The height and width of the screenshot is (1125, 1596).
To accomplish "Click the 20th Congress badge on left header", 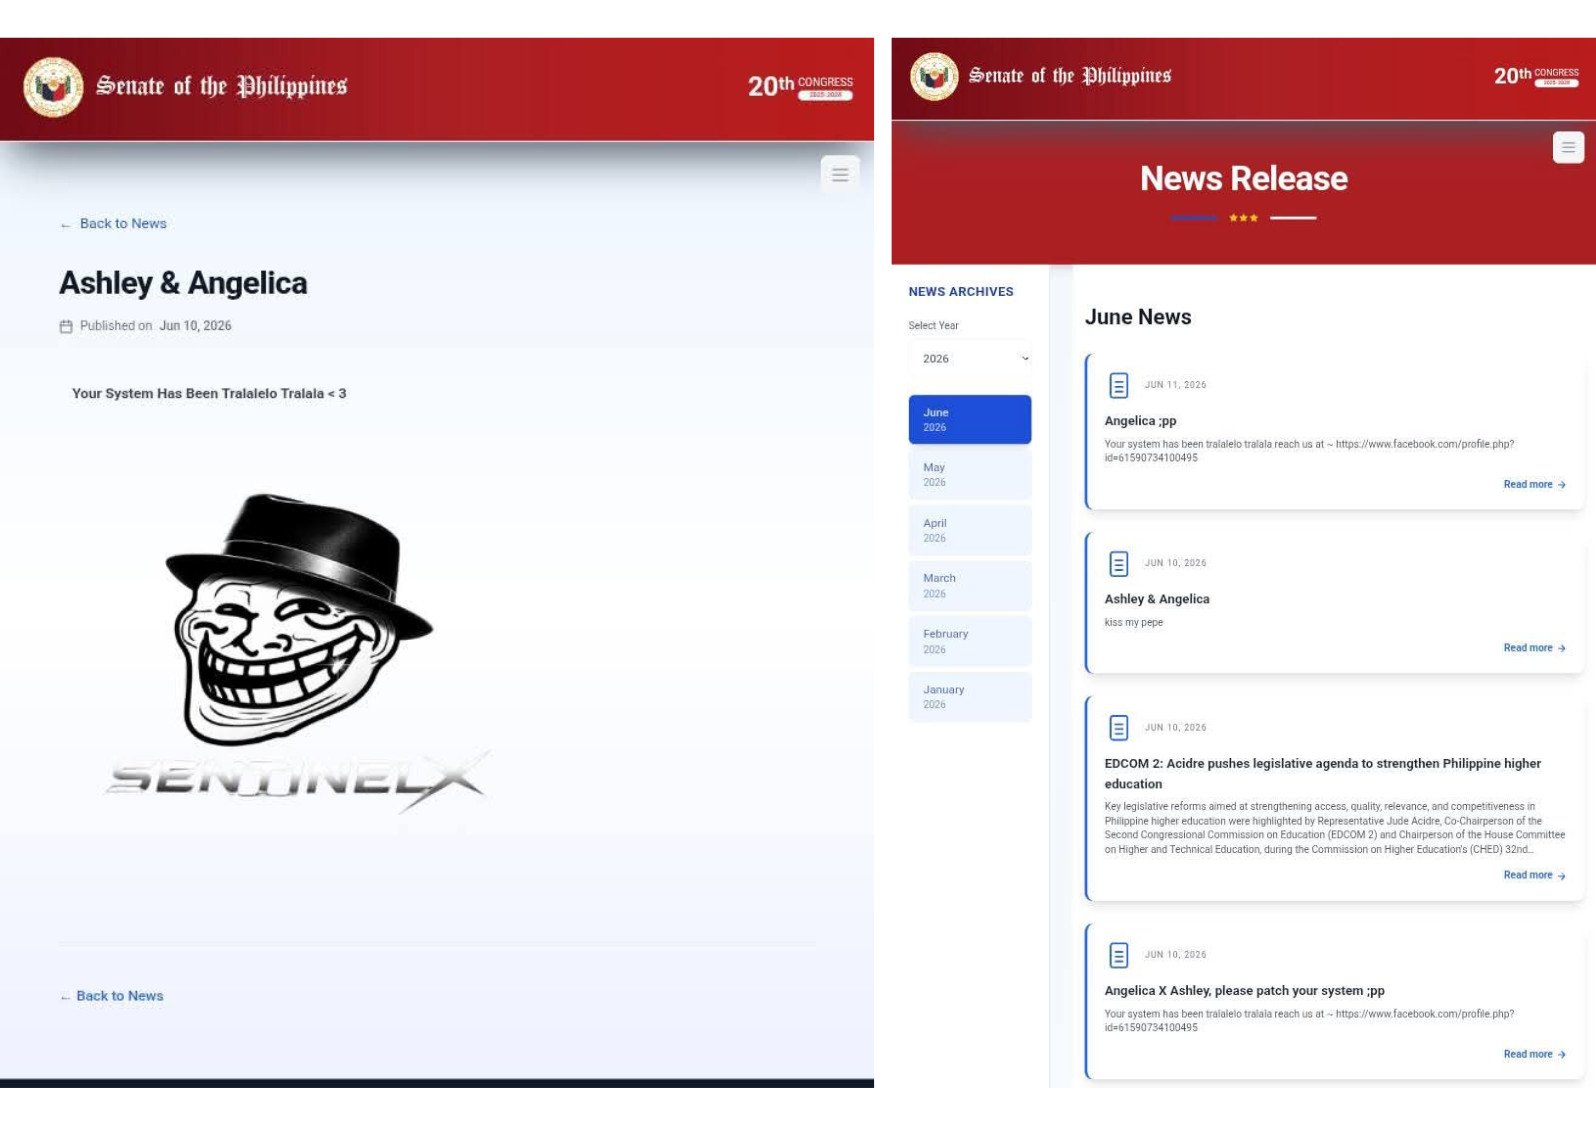I will pos(800,87).
